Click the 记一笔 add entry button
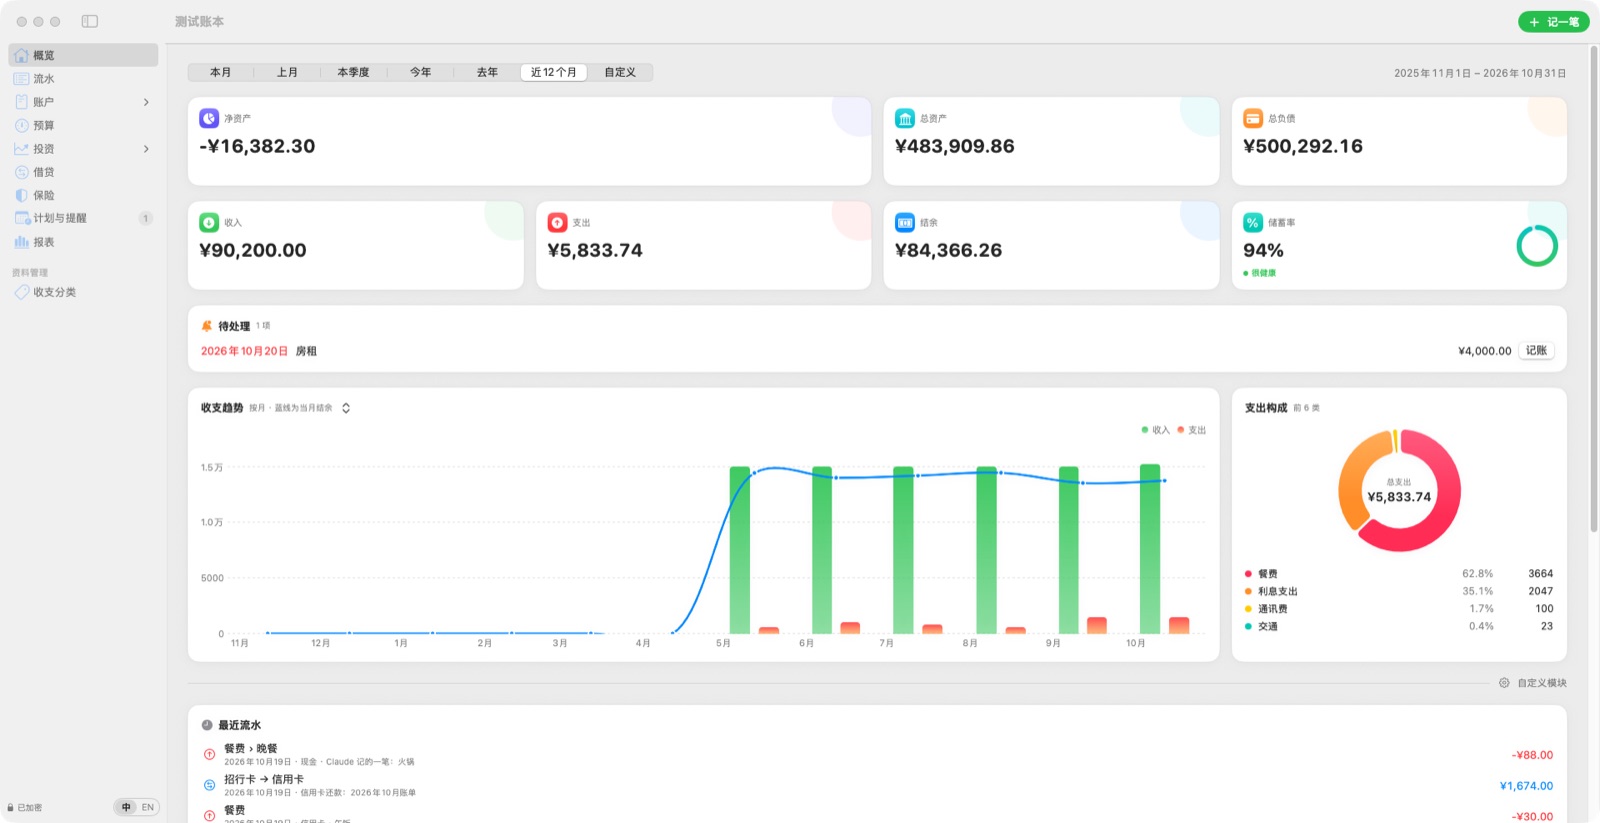1600x823 pixels. 1553,22
